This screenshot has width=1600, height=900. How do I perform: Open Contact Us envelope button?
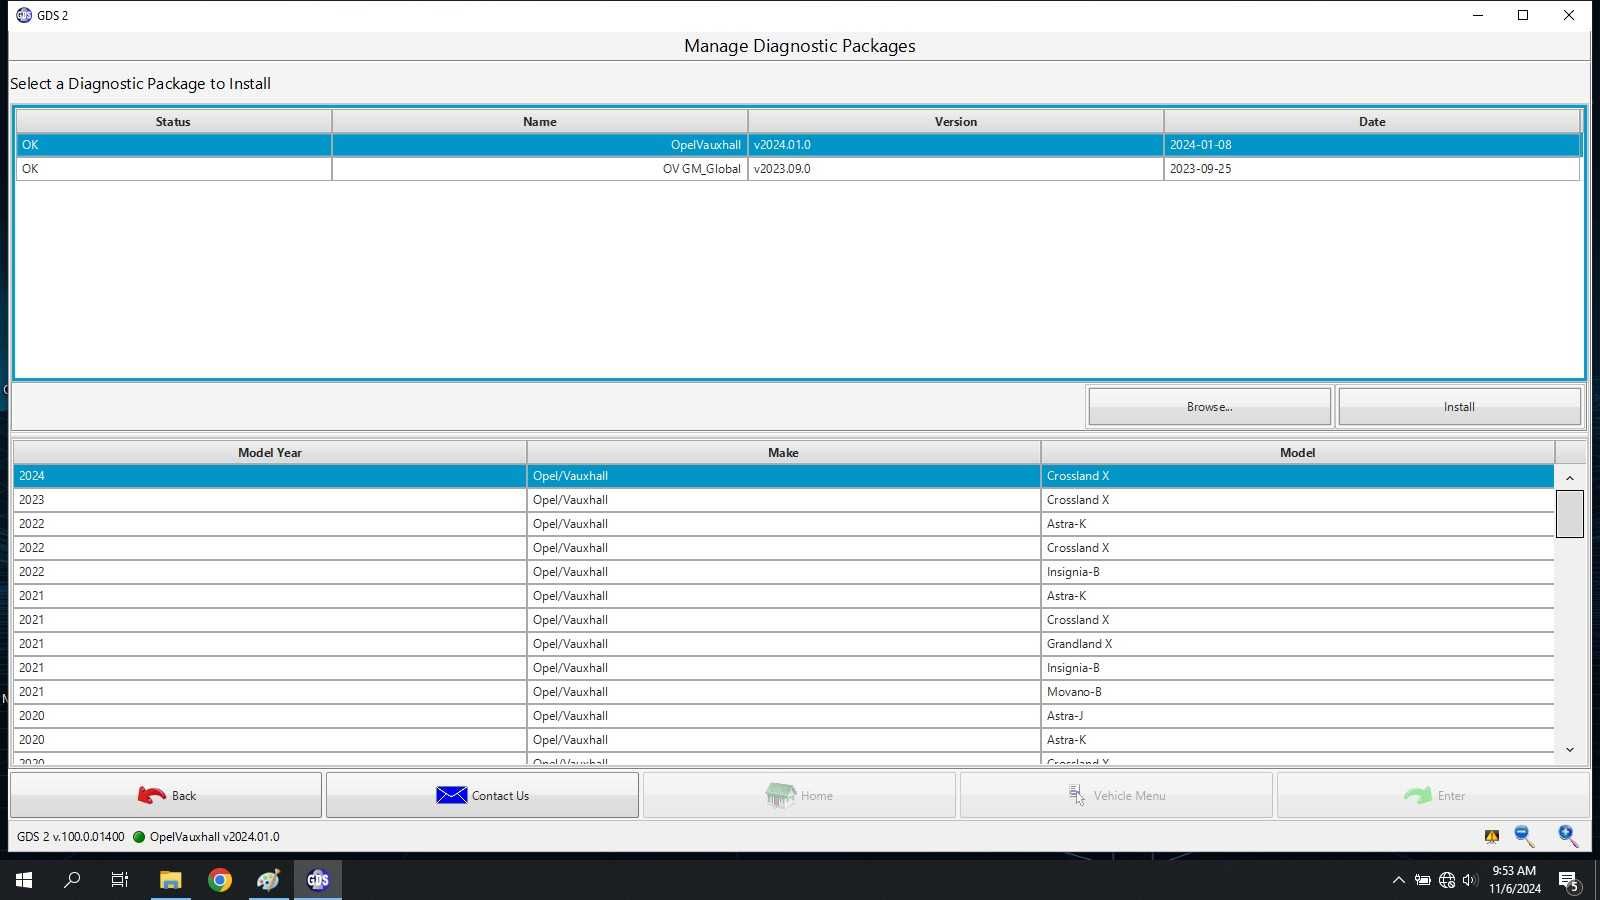coord(482,795)
